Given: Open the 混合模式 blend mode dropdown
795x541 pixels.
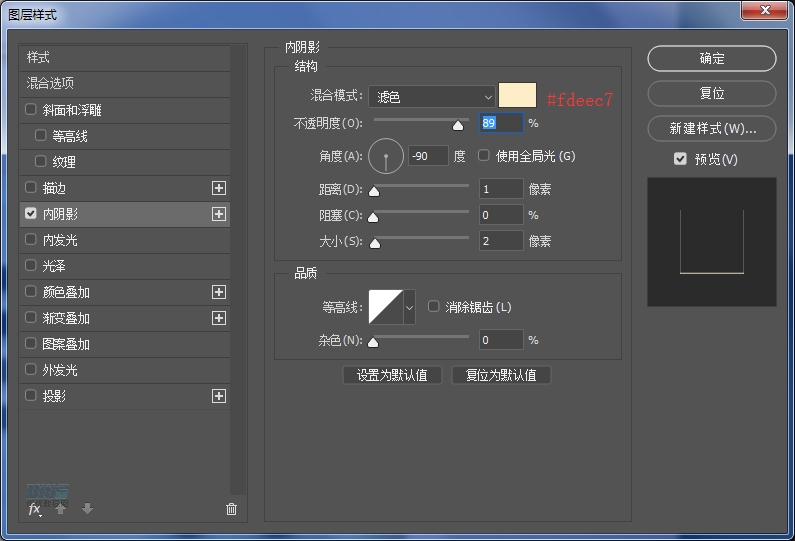Looking at the screenshot, I should 432,97.
